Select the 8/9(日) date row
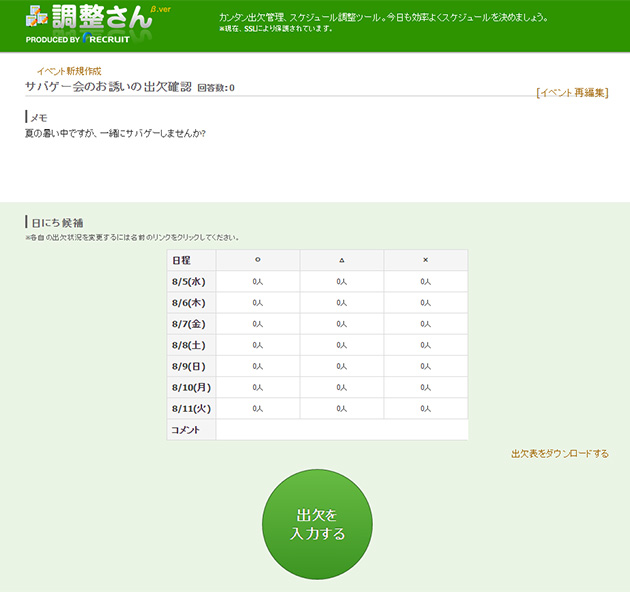The height and width of the screenshot is (592, 630). (188, 366)
